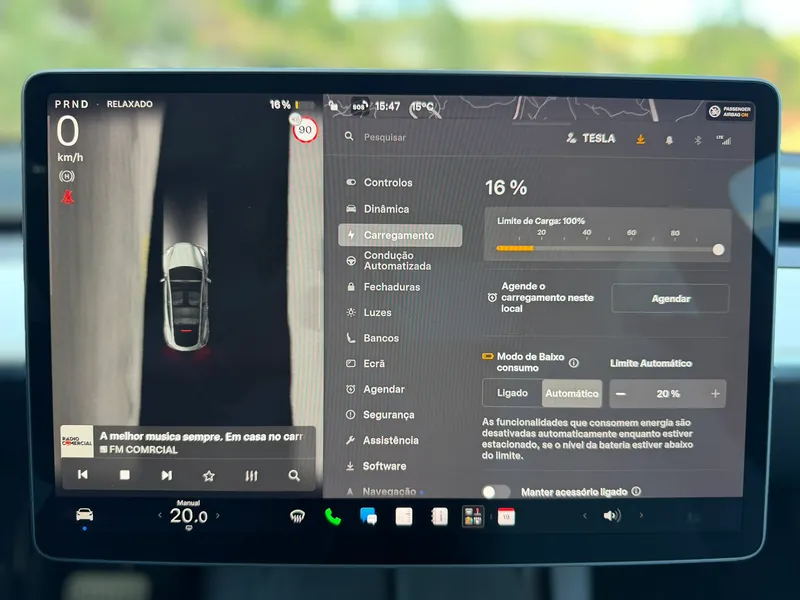
Task: Skip to next radio station
Action: [x=166, y=476]
